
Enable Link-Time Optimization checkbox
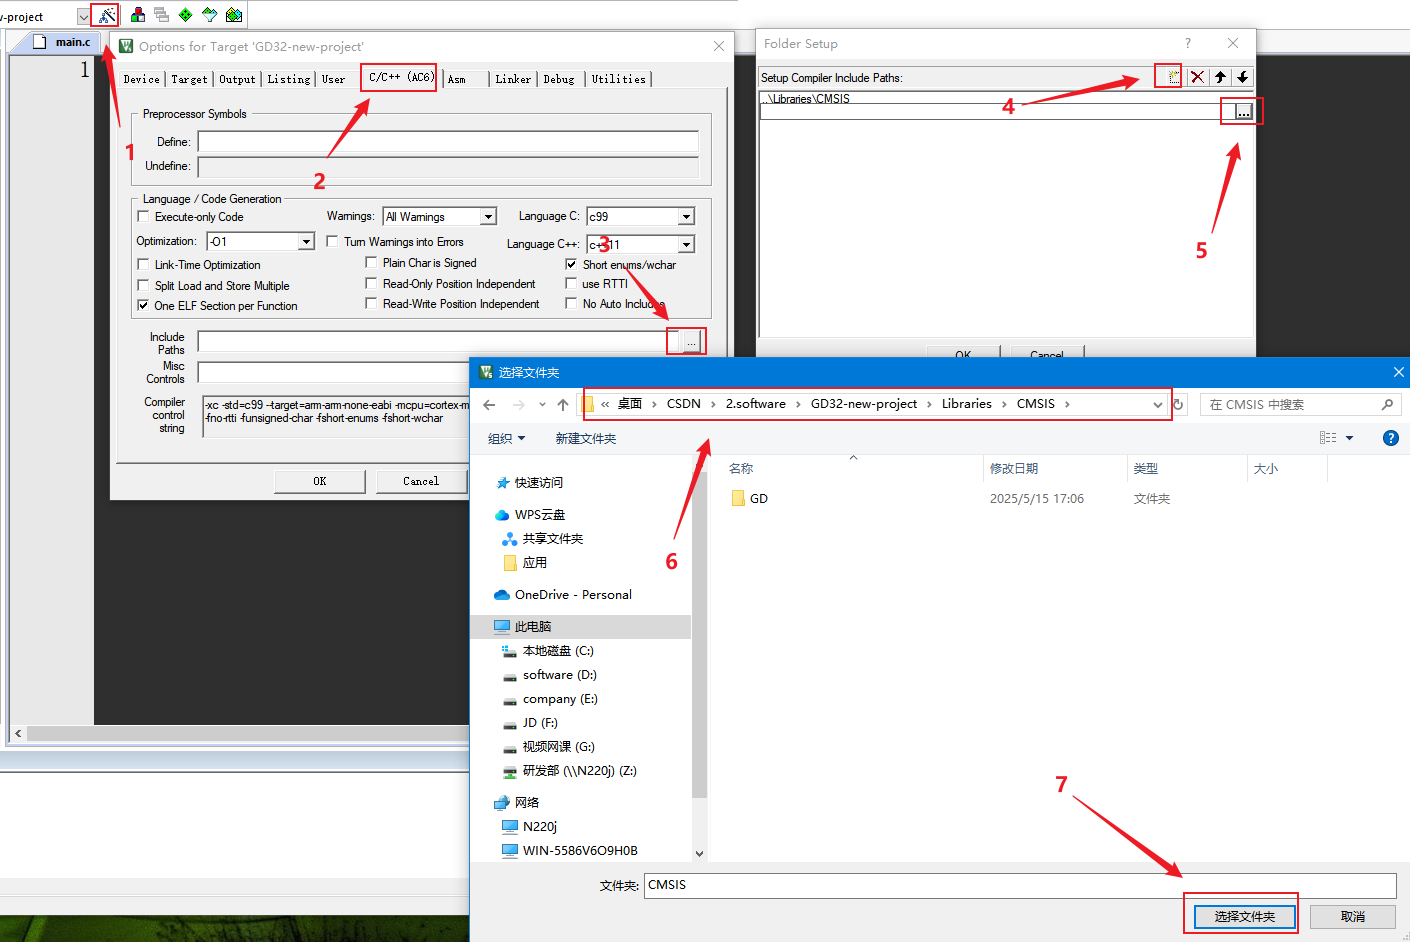[143, 264]
